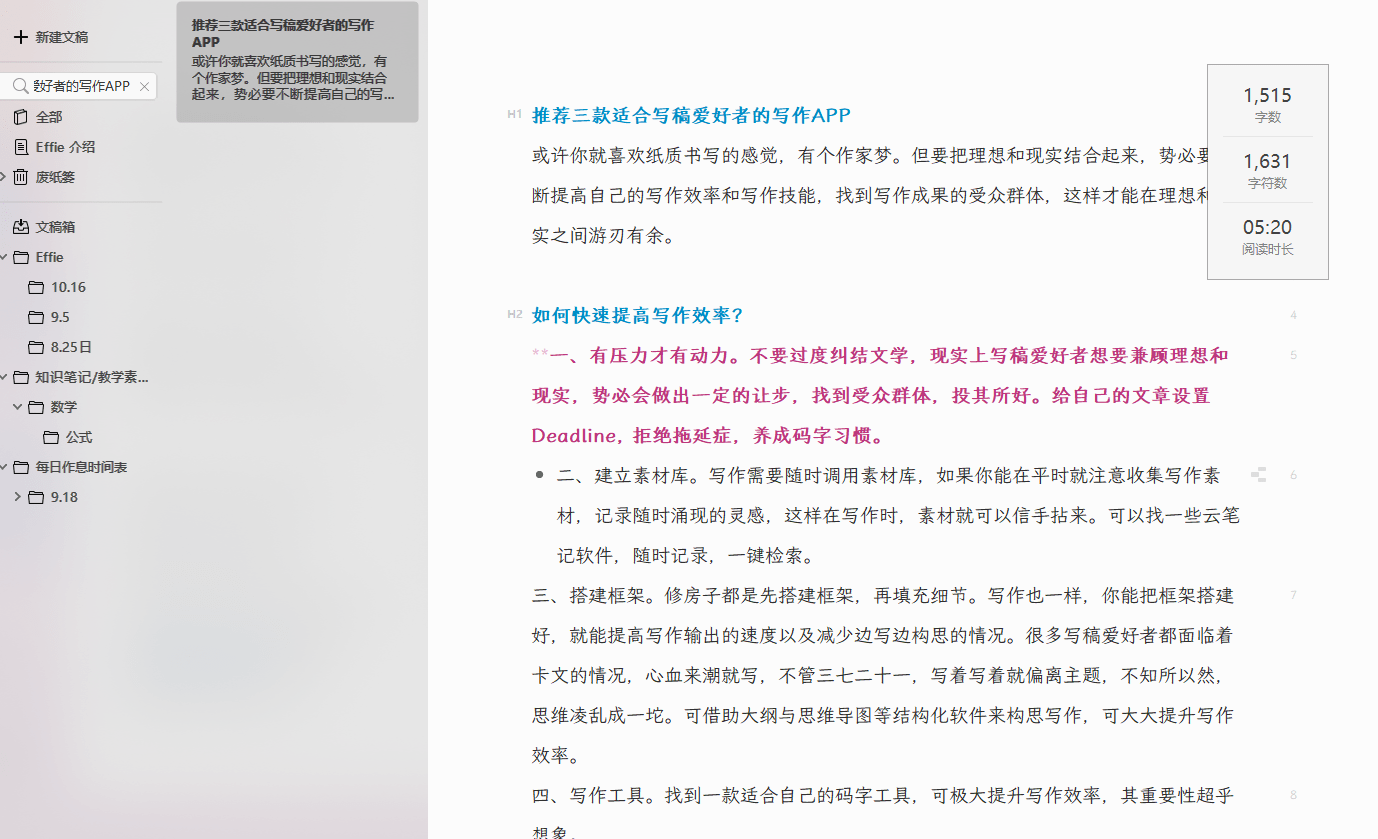This screenshot has height=839, width=1378.
Task: Click the H1 marker next to the title
Action: (x=515, y=115)
